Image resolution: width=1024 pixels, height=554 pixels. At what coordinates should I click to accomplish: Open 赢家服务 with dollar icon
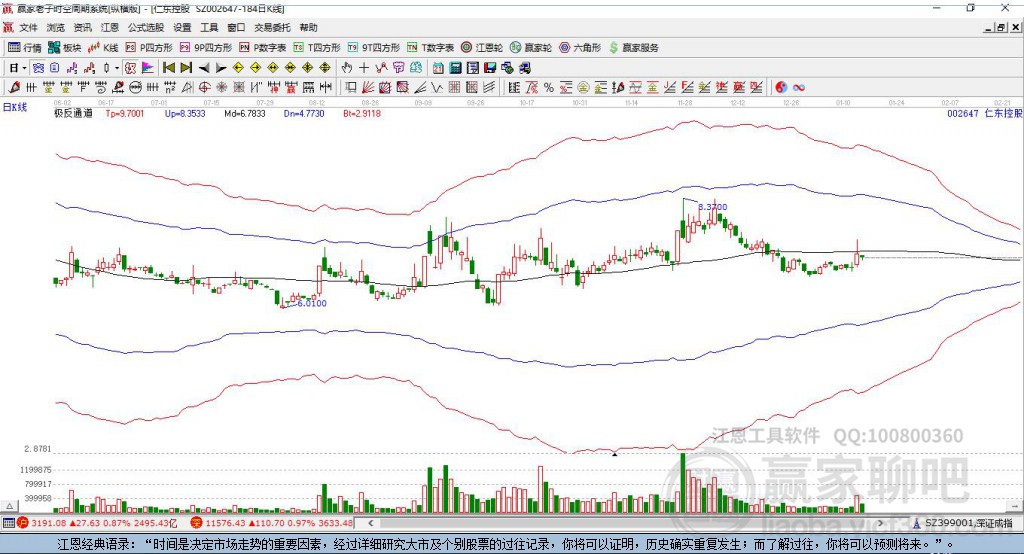click(x=633, y=48)
